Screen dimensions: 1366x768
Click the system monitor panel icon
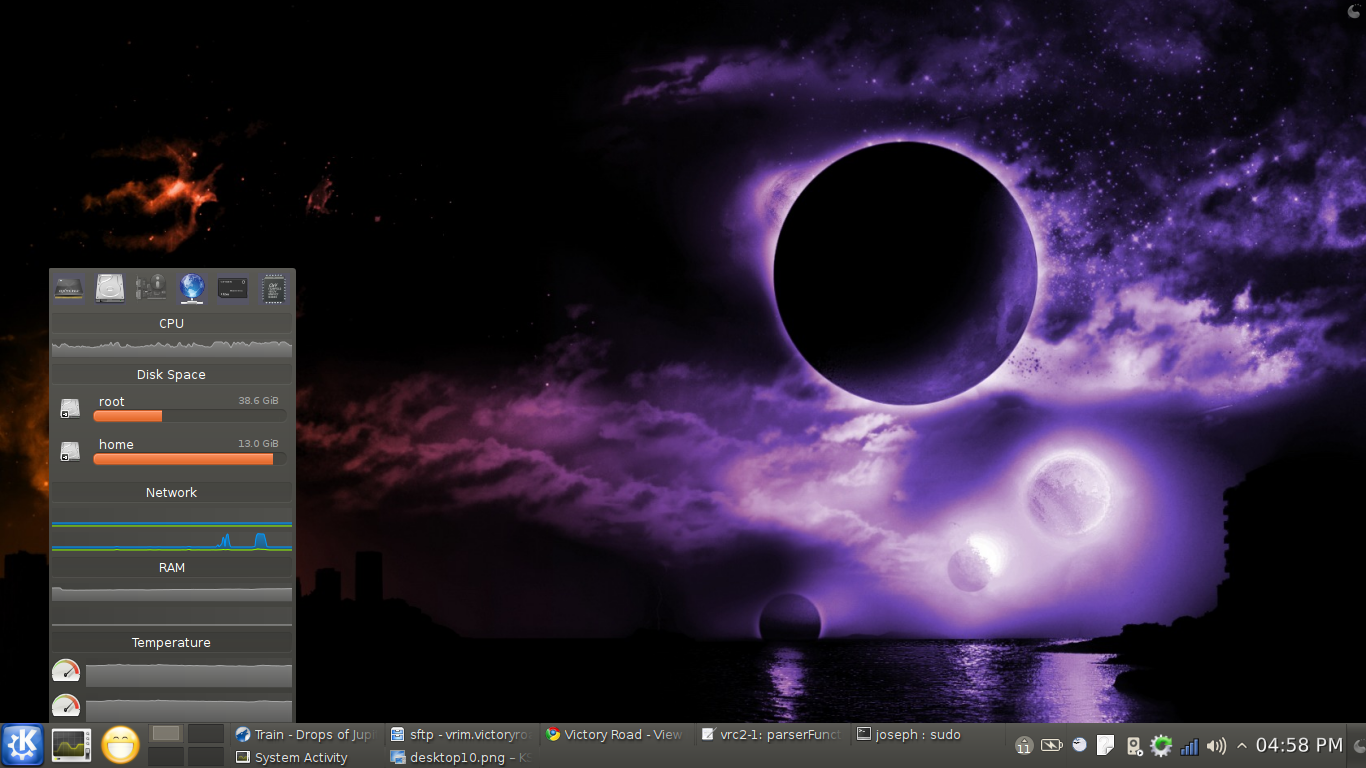pyautogui.click(x=72, y=745)
